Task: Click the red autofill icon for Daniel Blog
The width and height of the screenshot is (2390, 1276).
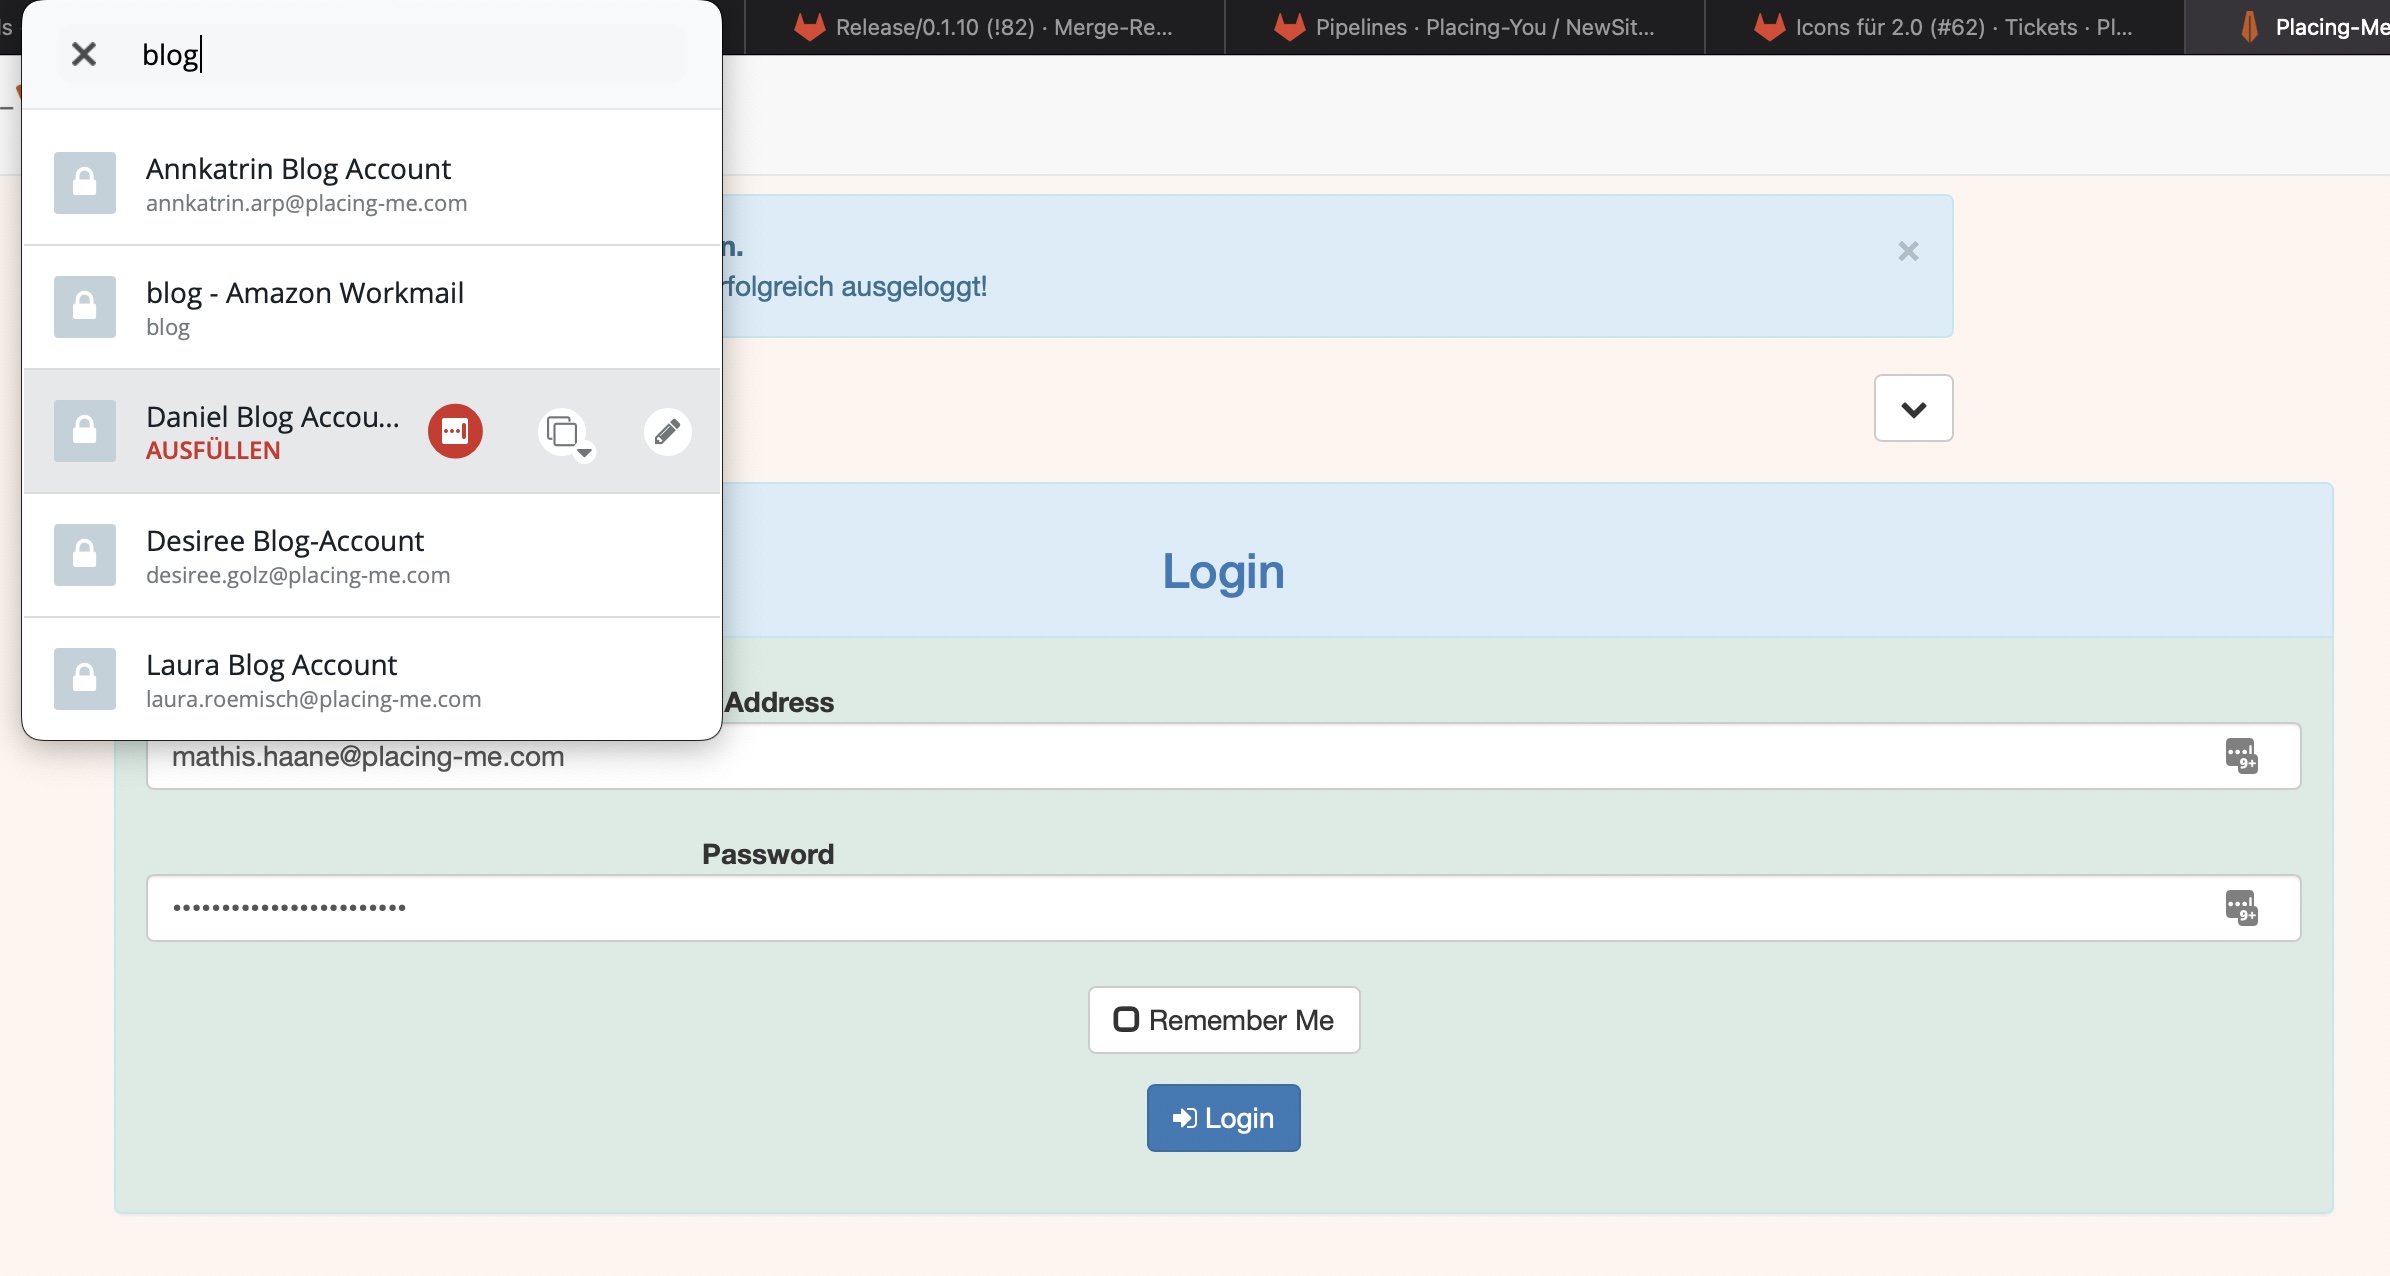Action: pos(455,431)
